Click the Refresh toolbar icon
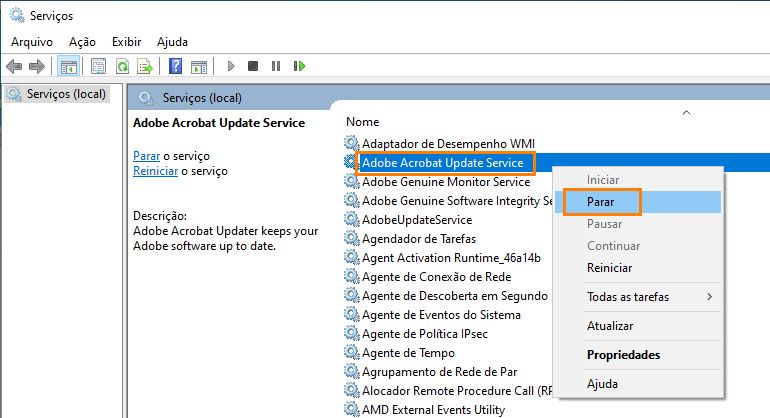 122,66
